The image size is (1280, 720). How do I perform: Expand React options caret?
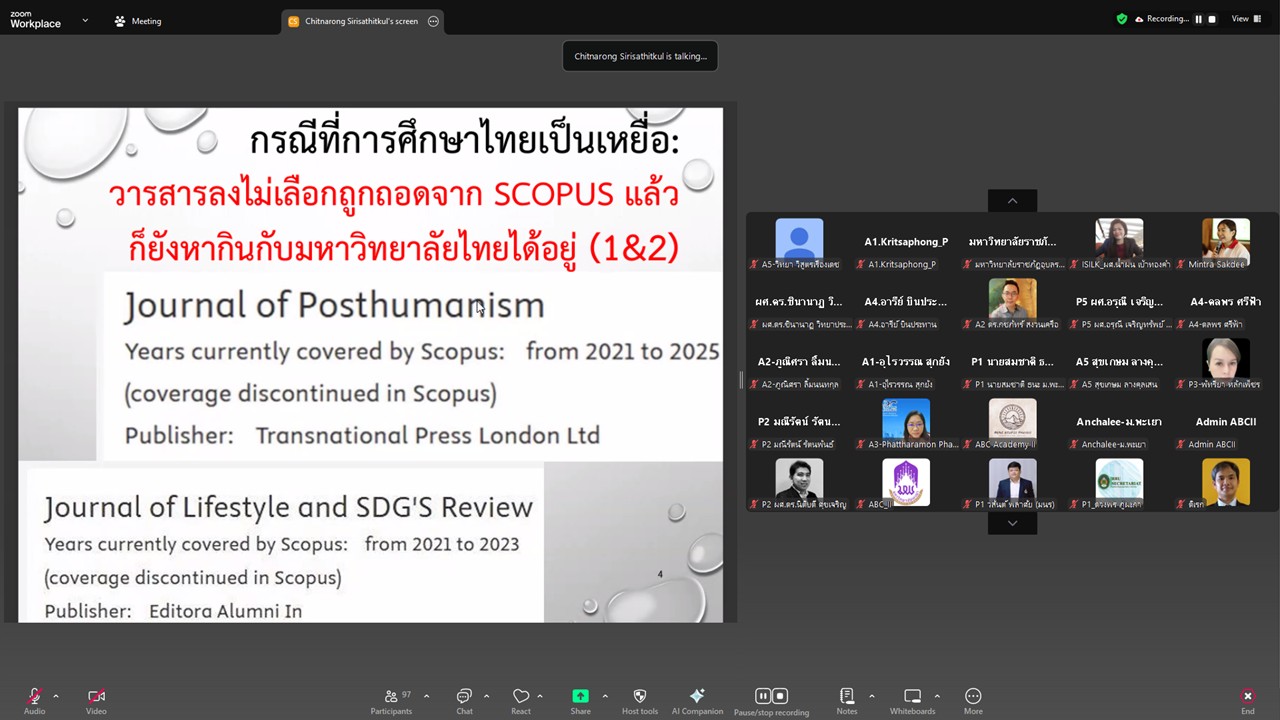coord(540,696)
